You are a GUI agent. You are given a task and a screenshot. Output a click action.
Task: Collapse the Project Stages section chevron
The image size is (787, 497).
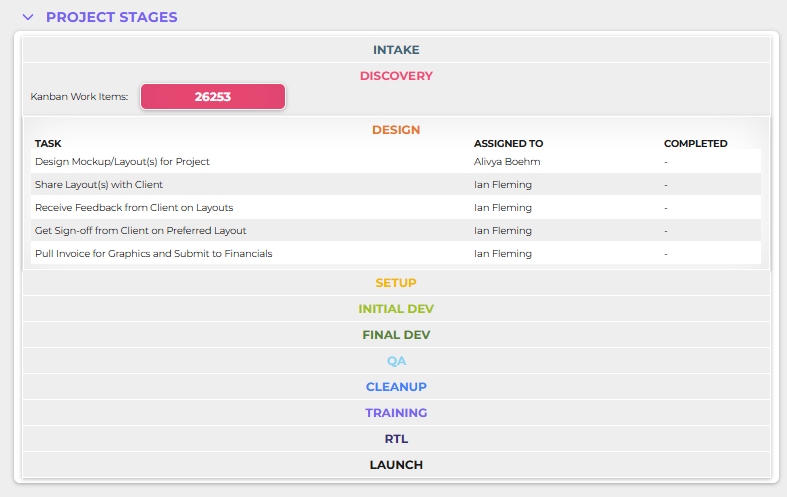(x=28, y=17)
